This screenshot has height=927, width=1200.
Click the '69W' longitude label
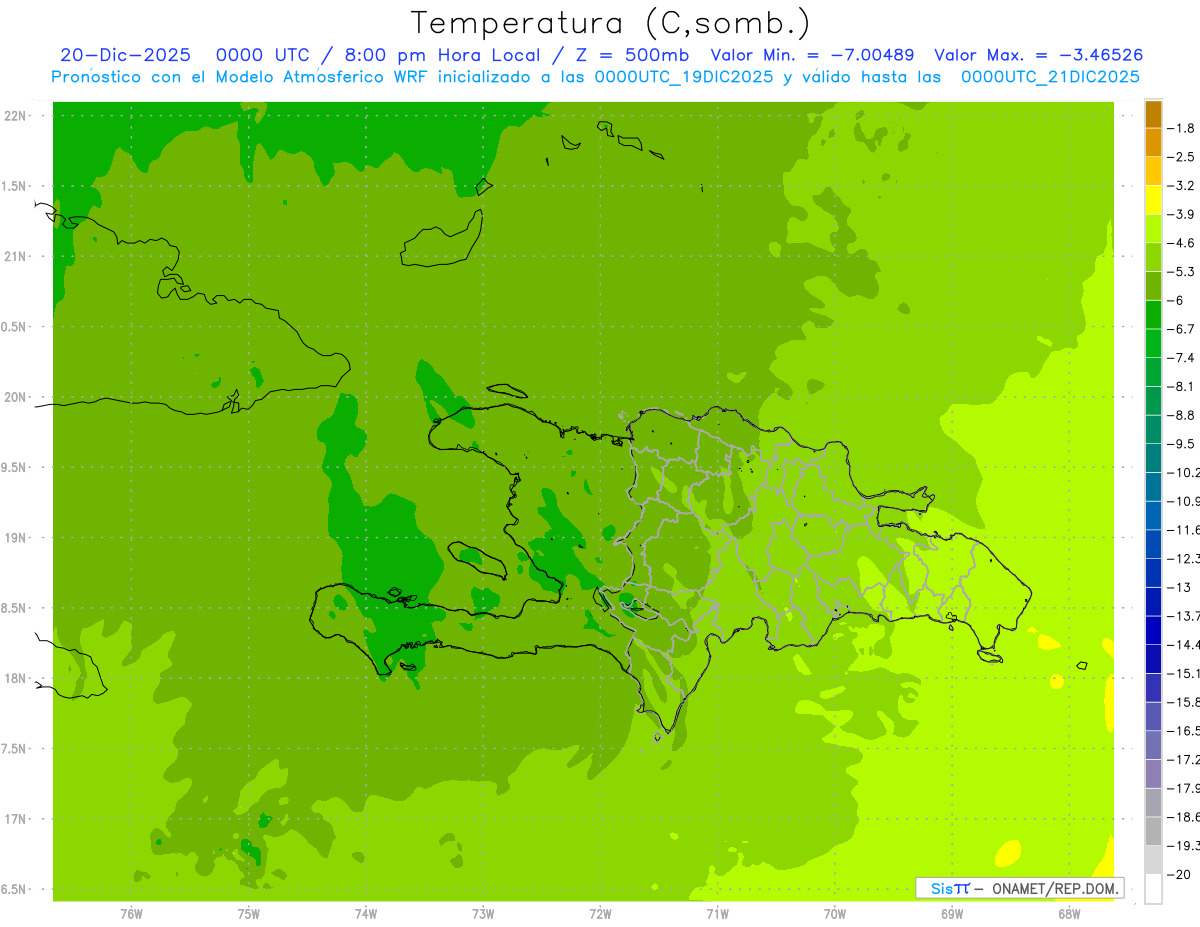click(951, 914)
